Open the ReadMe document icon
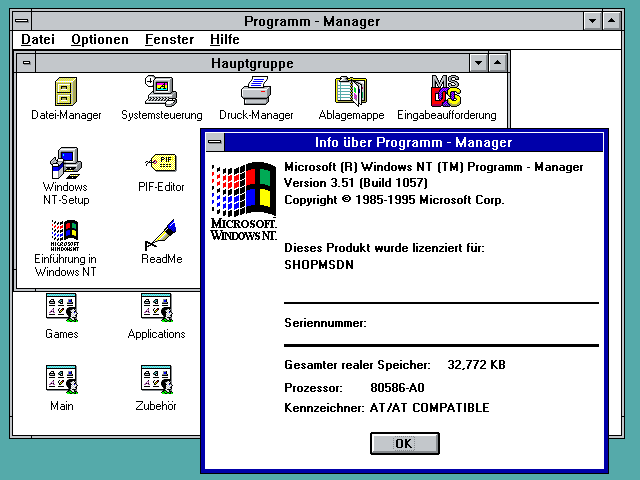The height and width of the screenshot is (480, 640). tap(161, 234)
